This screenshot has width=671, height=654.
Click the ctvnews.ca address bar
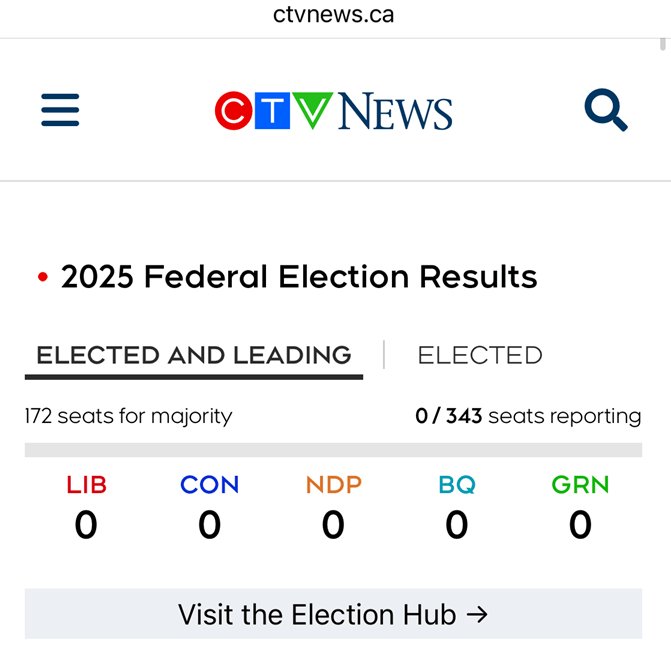pyautogui.click(x=334, y=15)
